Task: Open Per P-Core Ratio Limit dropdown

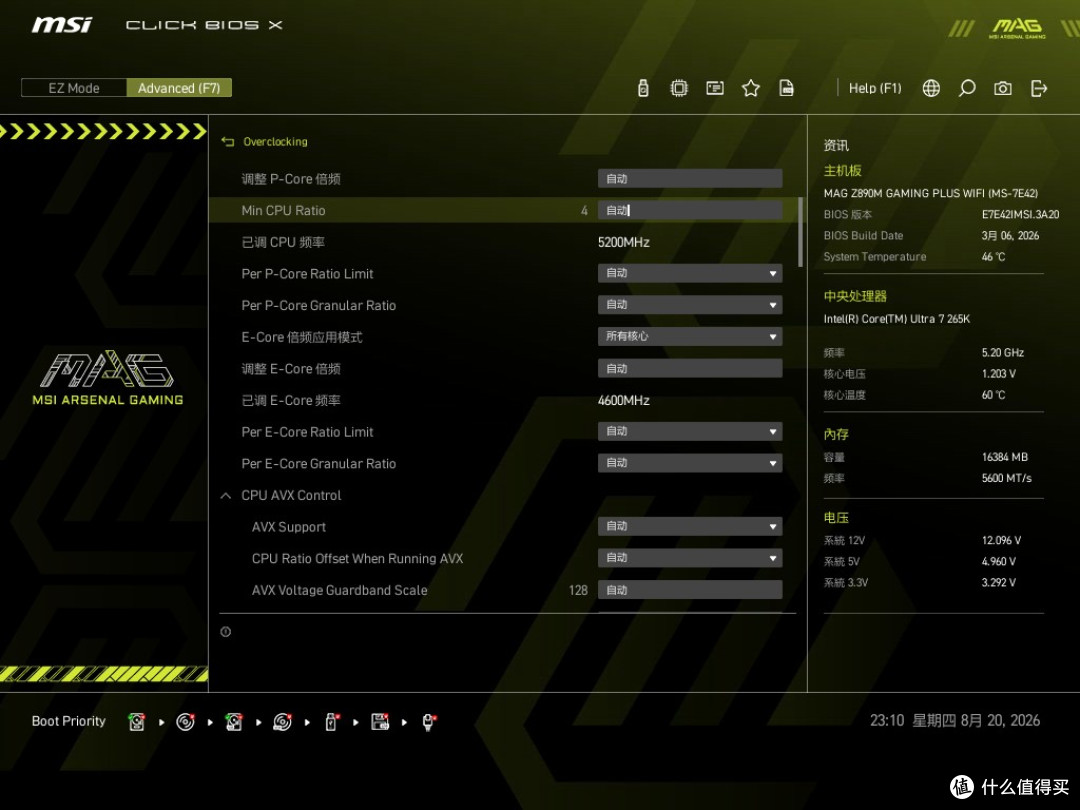Action: click(689, 273)
